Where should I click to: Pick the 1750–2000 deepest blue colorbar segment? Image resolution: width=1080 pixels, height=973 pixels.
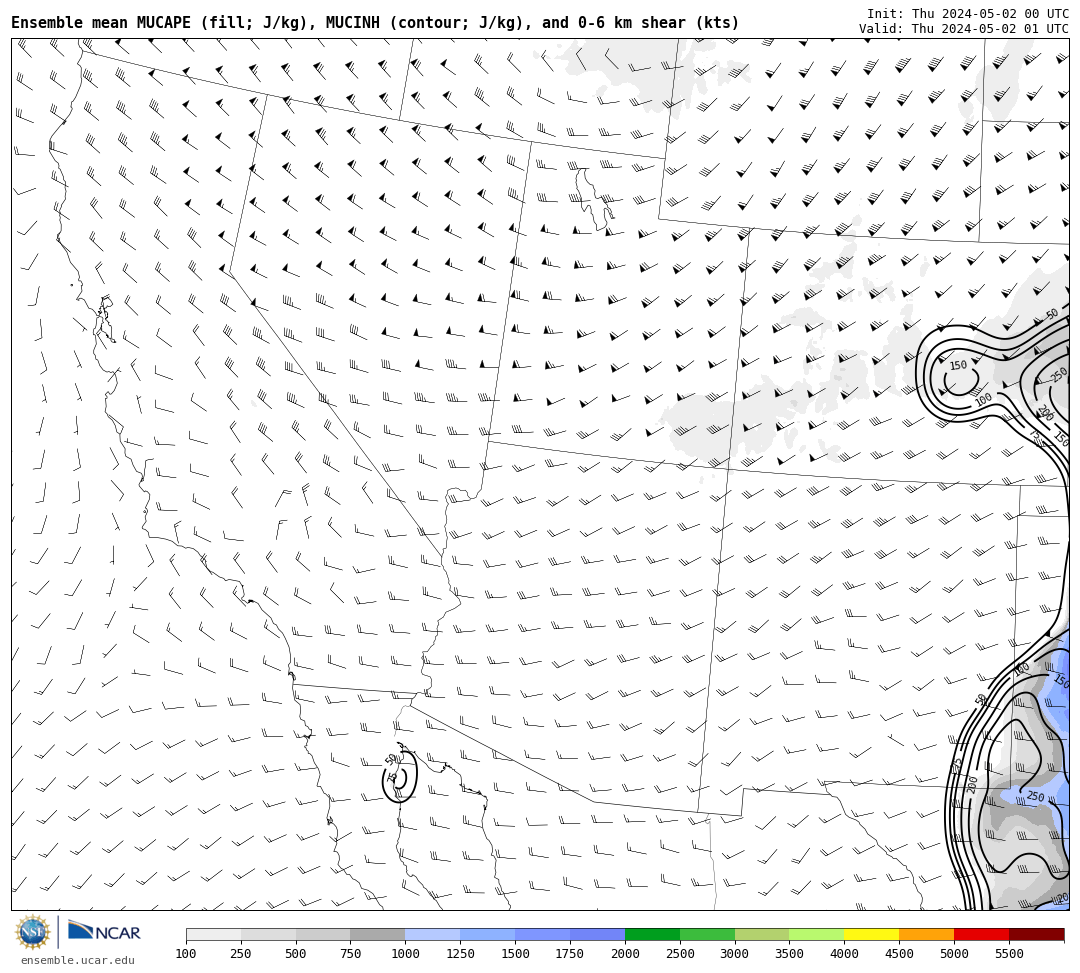pyautogui.click(x=598, y=934)
